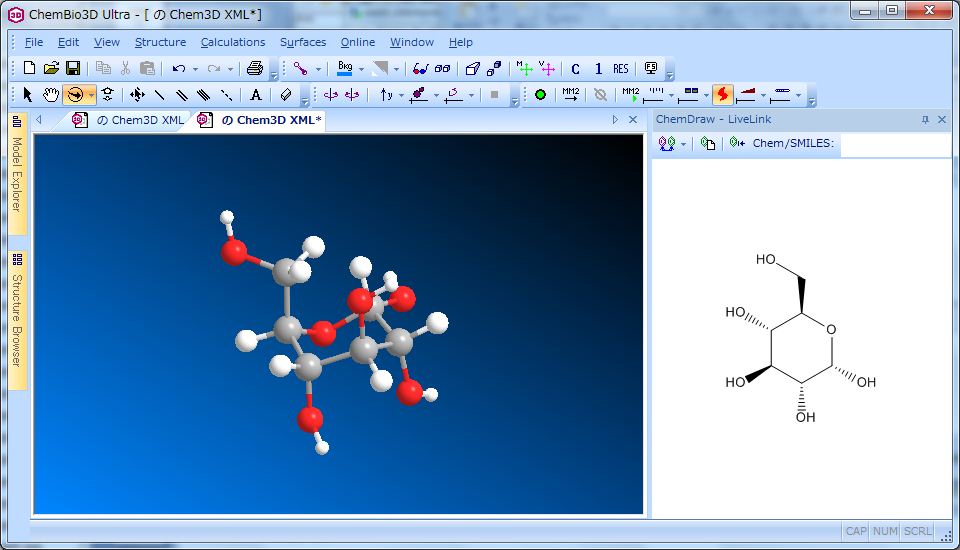Switch to the first Chem3D XML tab
This screenshot has width=960, height=550.
pos(130,120)
